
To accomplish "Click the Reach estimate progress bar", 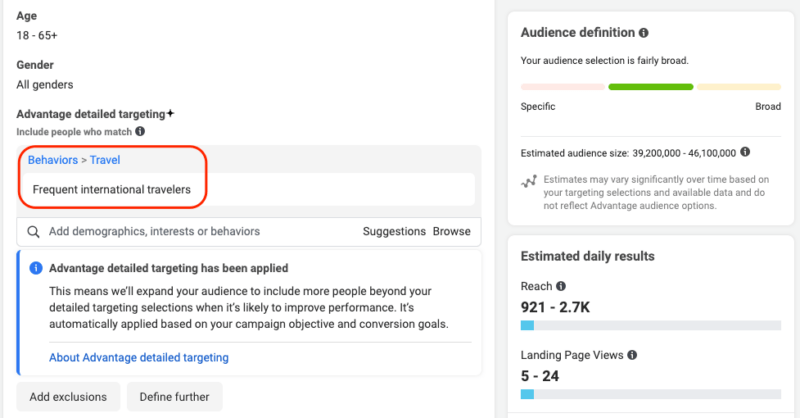I will click(x=650, y=325).
